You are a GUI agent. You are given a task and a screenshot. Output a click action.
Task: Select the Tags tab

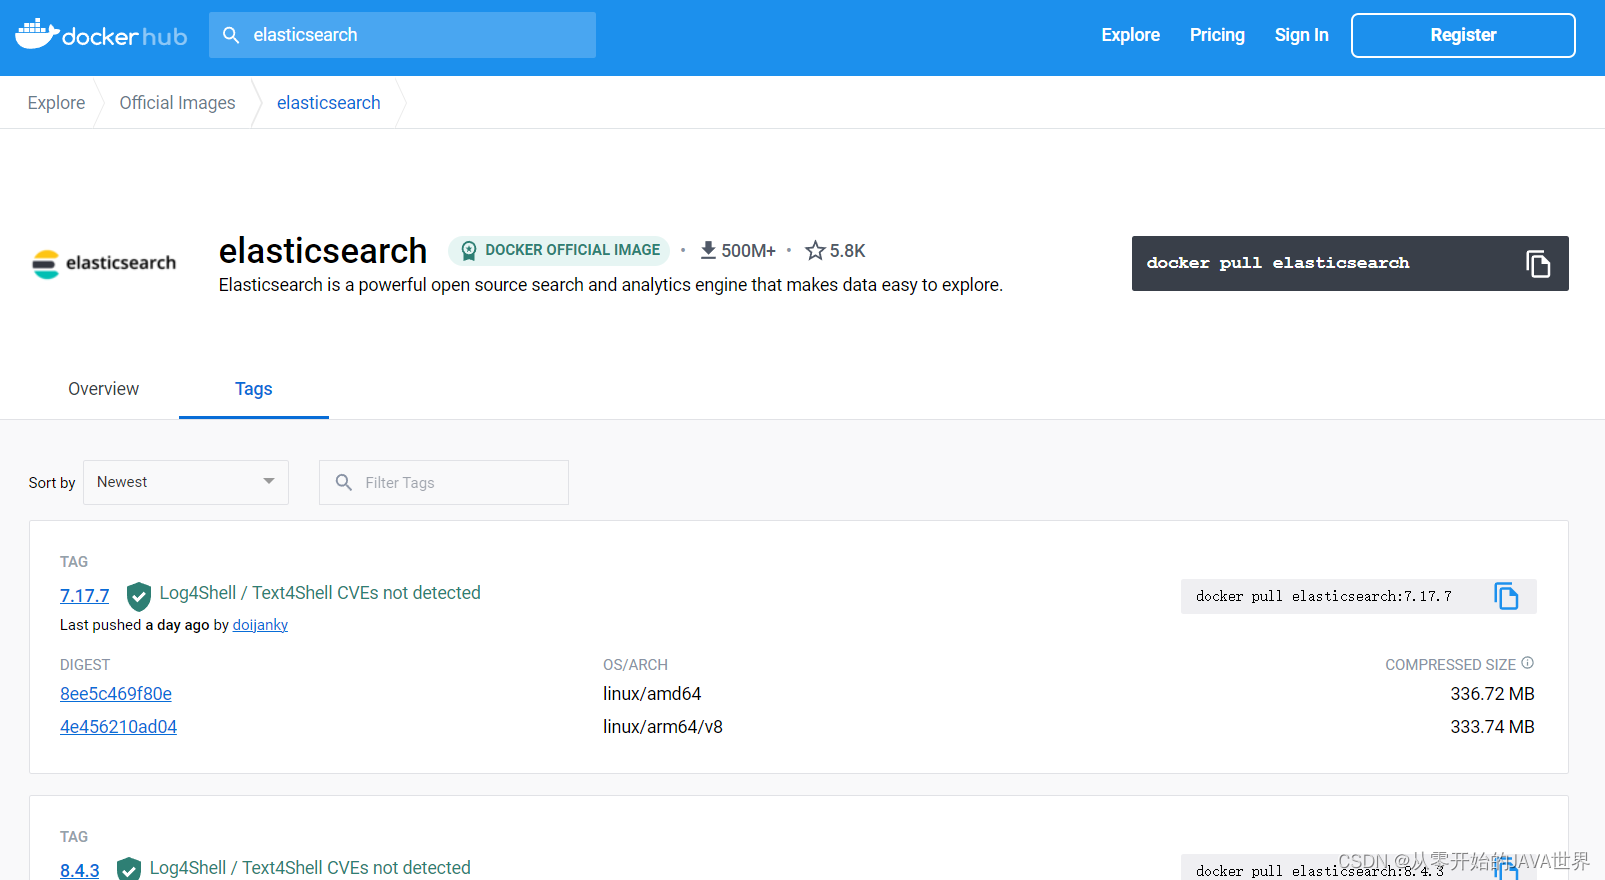click(x=254, y=389)
